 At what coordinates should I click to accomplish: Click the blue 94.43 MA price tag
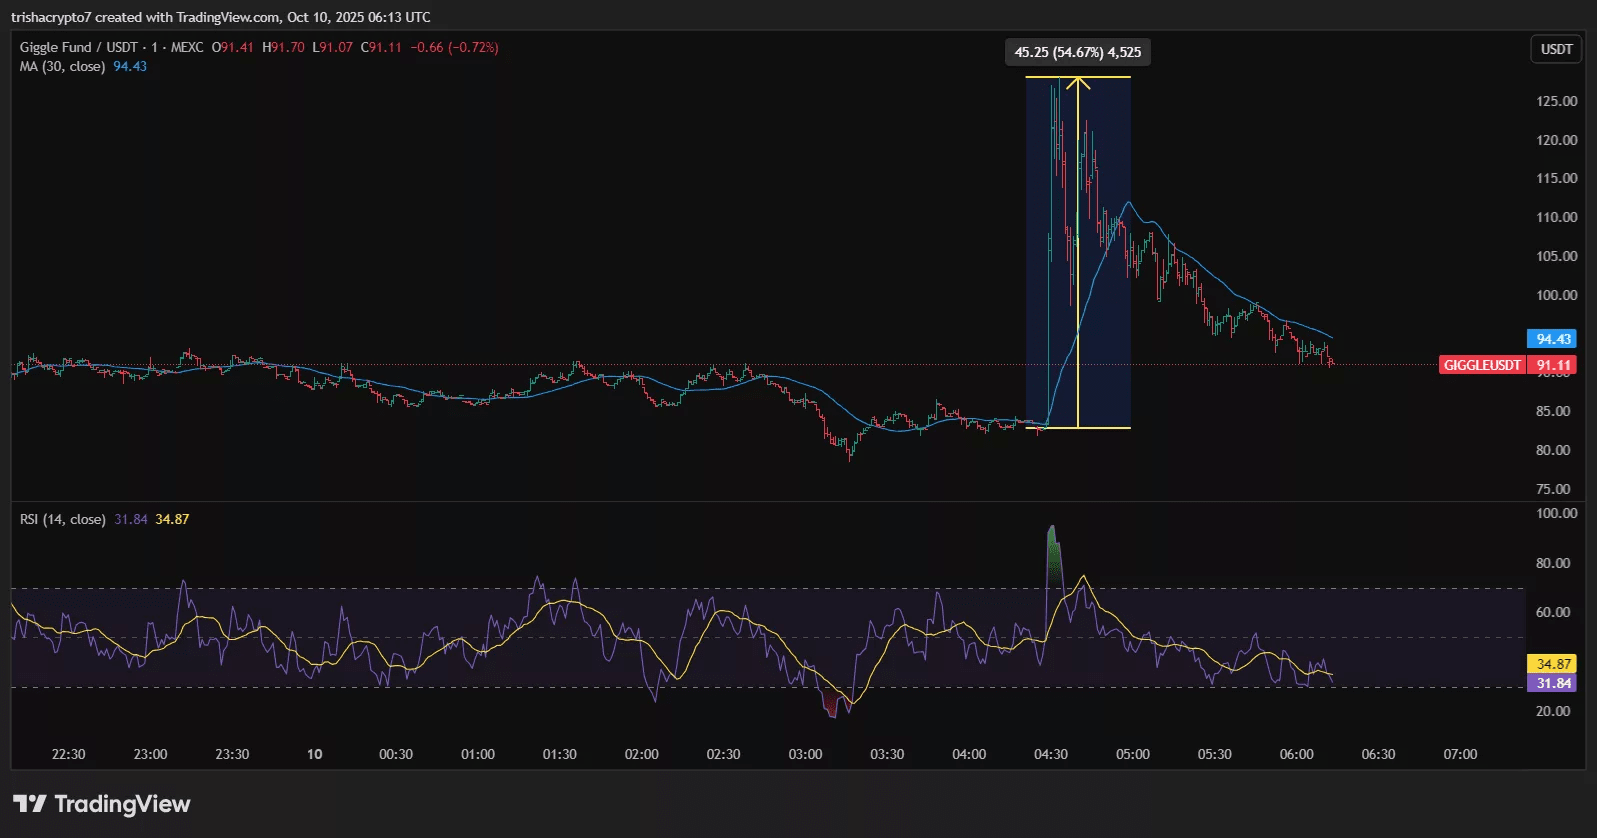pyautogui.click(x=1551, y=339)
